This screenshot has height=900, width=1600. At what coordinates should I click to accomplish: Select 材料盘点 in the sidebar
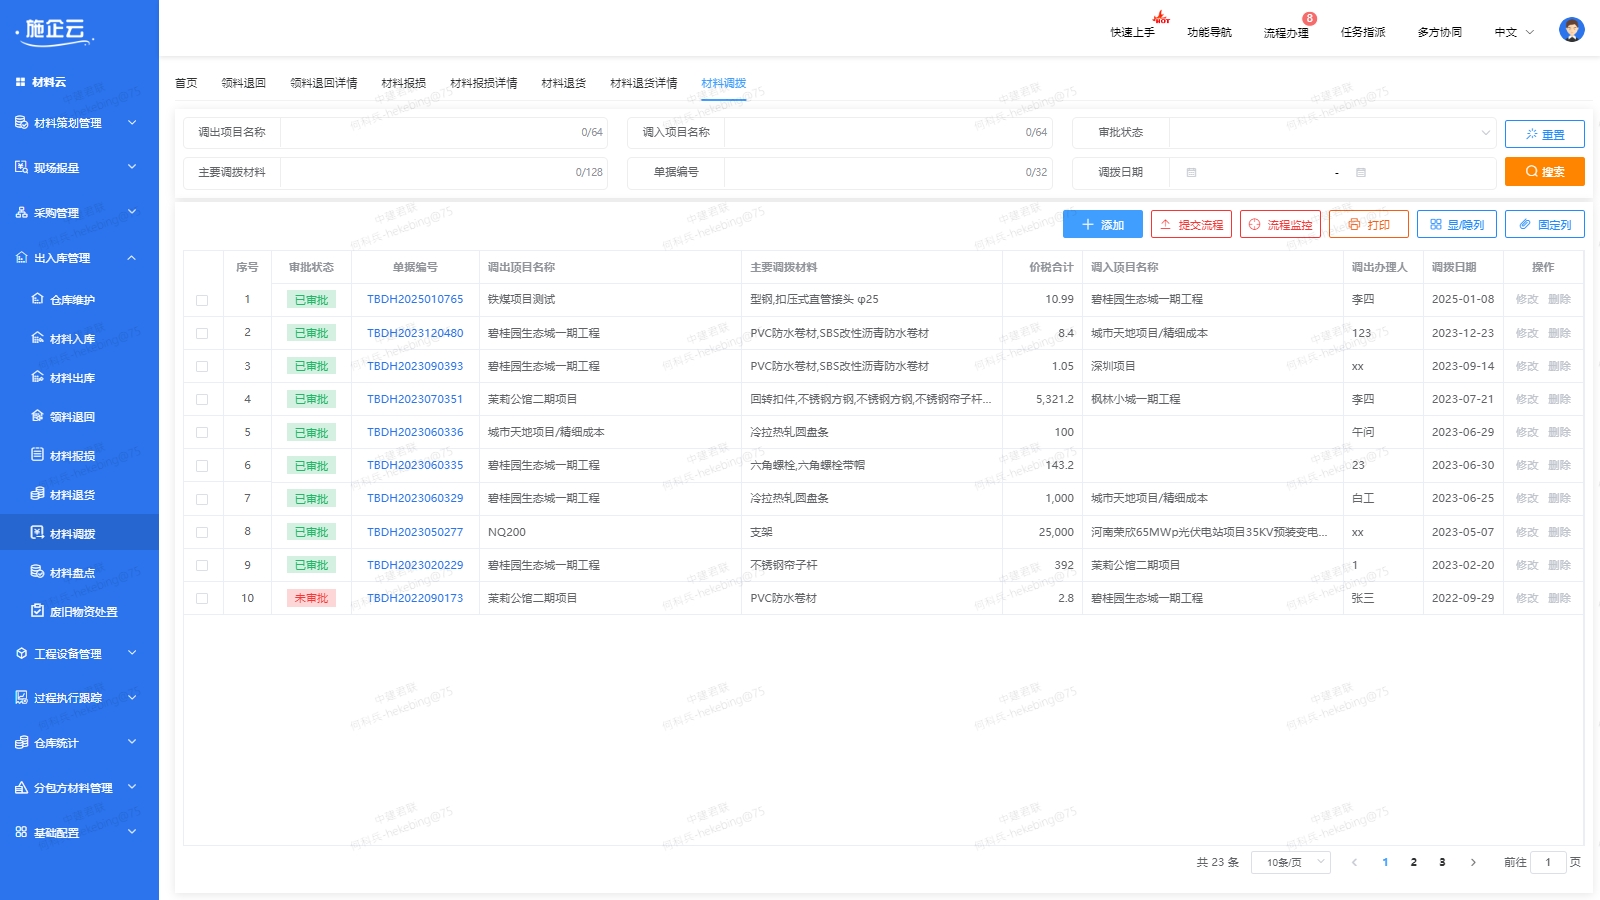pyautogui.click(x=74, y=571)
